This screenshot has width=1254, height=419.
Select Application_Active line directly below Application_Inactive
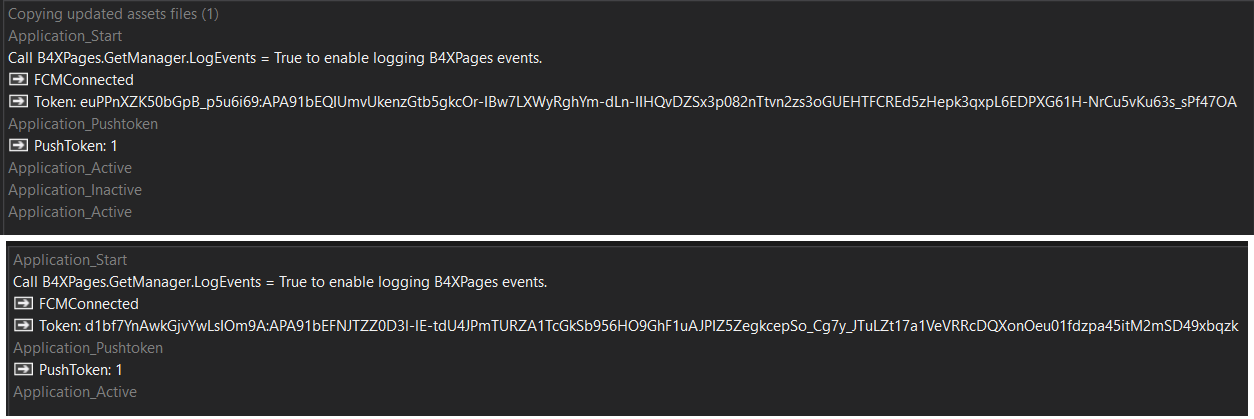click(70, 212)
